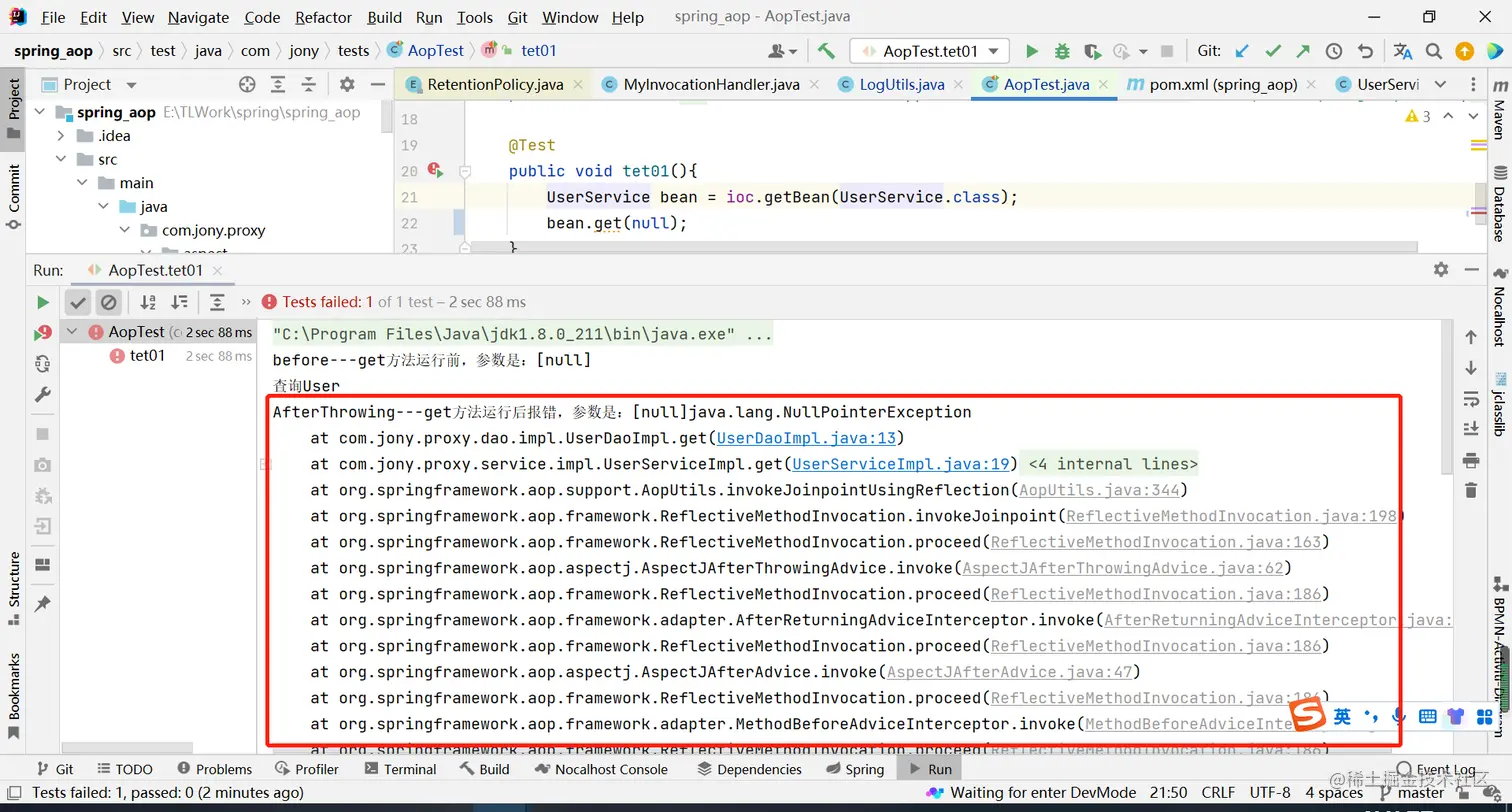Open AopUtils.java:344 link
The height and width of the screenshot is (812, 1512).
tap(1100, 490)
